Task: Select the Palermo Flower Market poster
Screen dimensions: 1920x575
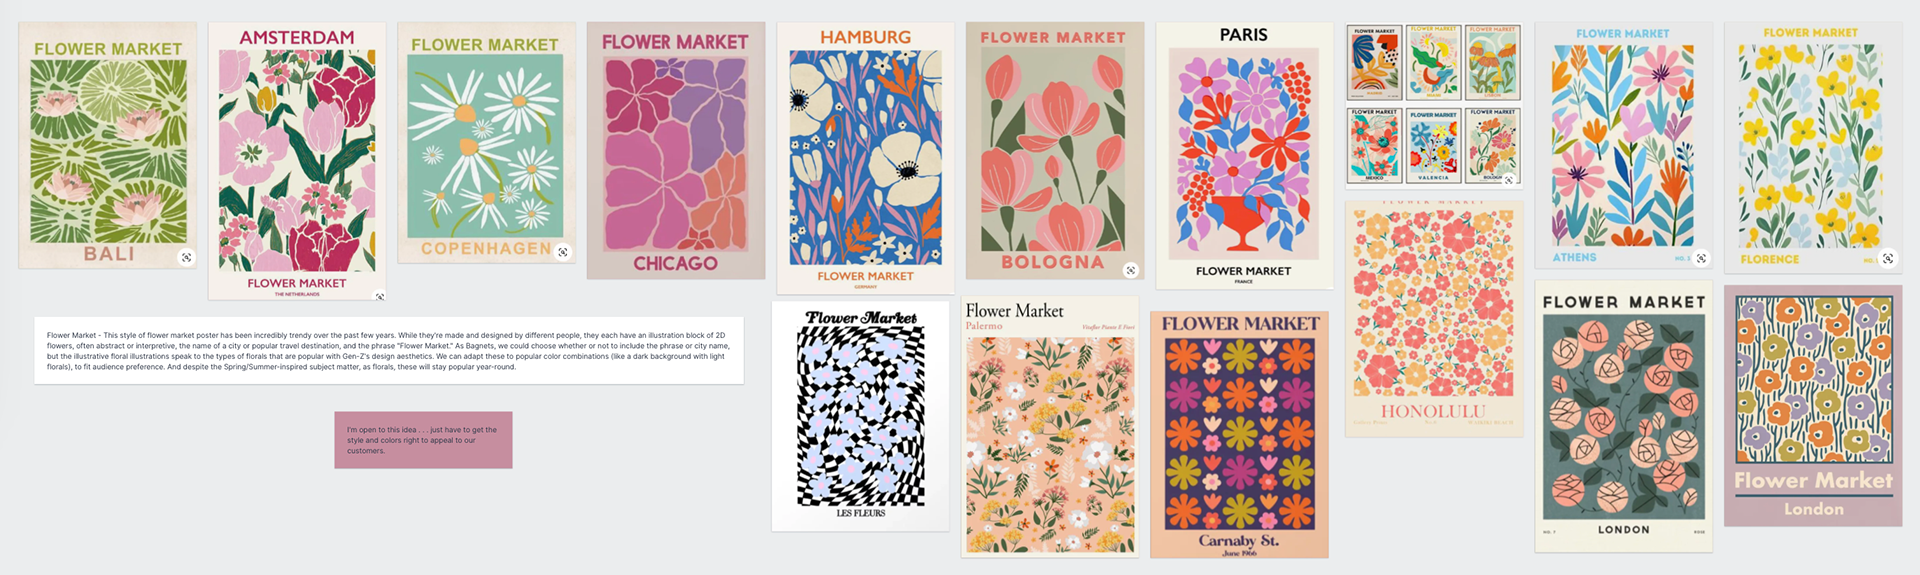Action: pos(1050,427)
